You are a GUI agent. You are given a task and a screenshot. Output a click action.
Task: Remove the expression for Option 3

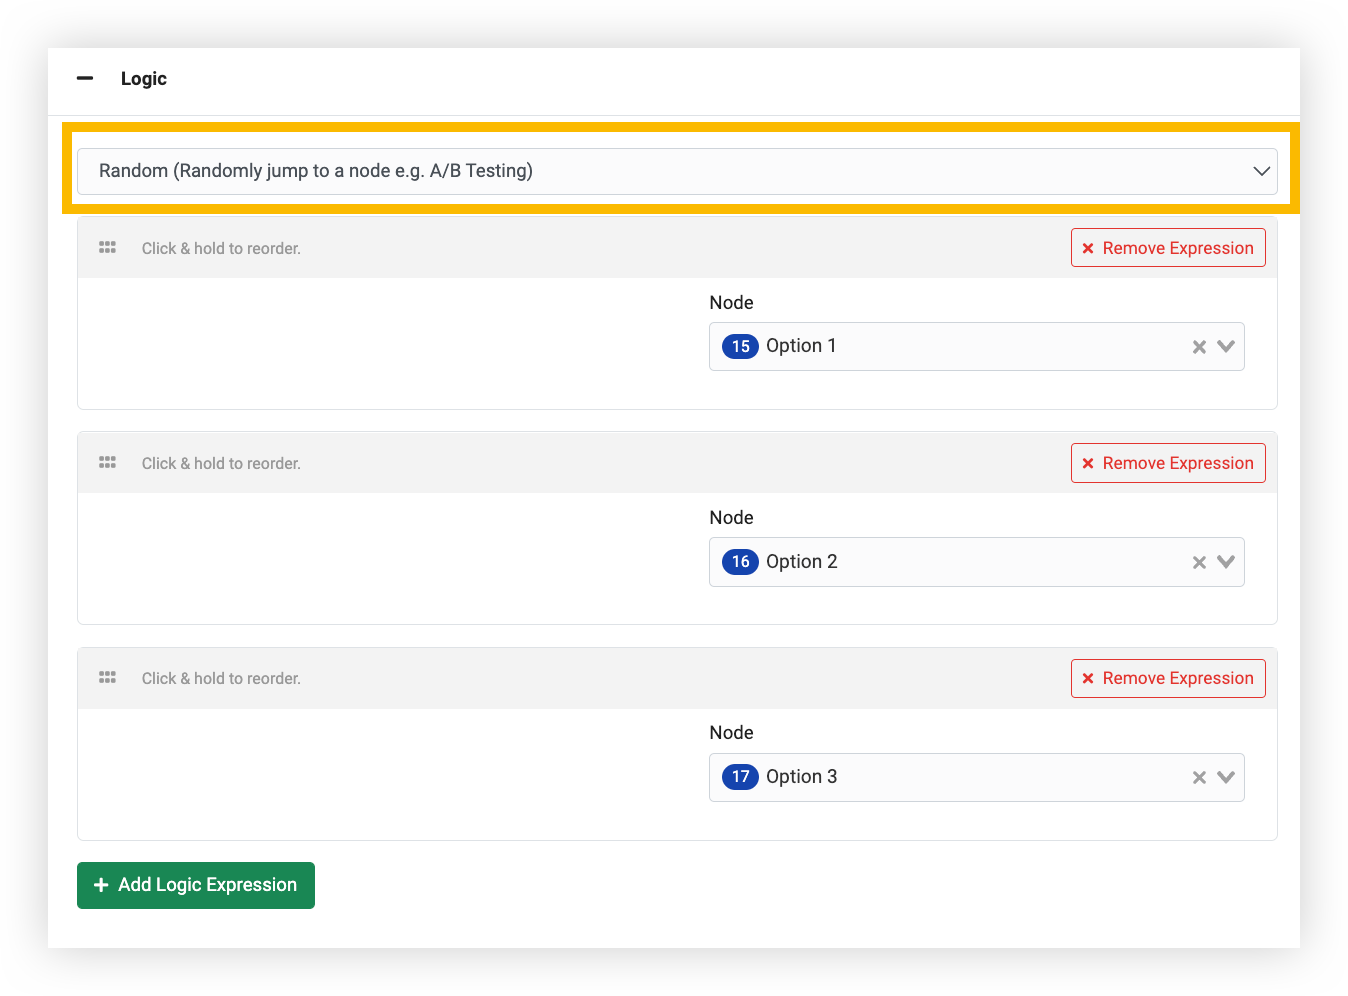point(1167,678)
